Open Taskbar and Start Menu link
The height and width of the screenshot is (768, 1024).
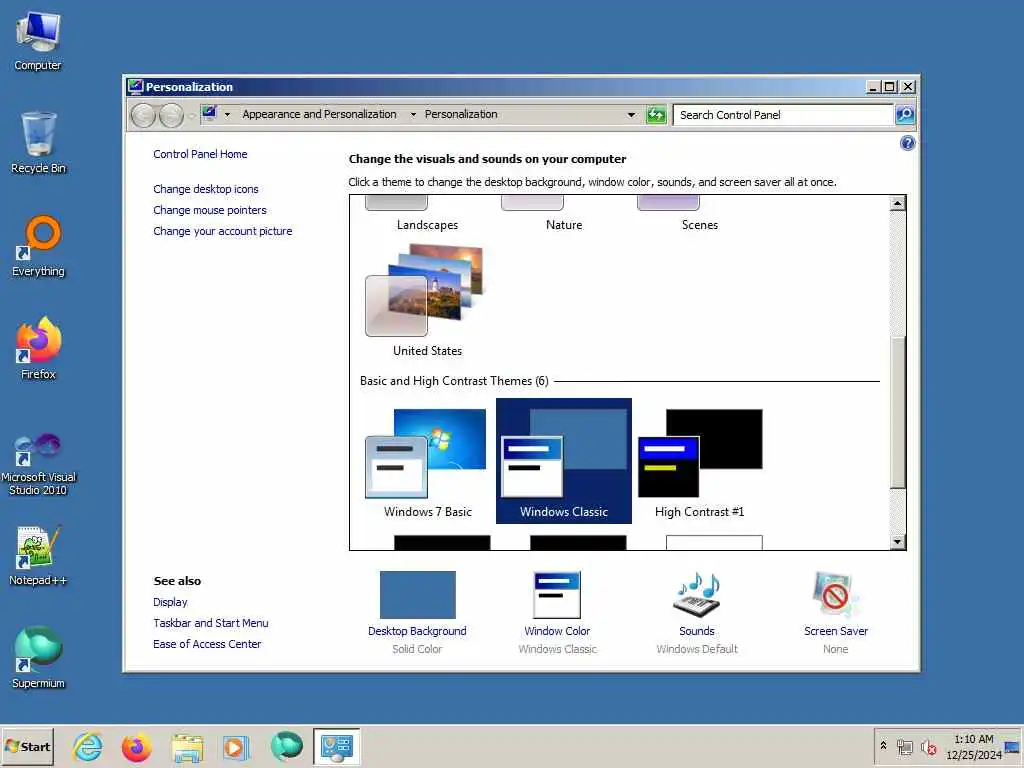[x=210, y=623]
